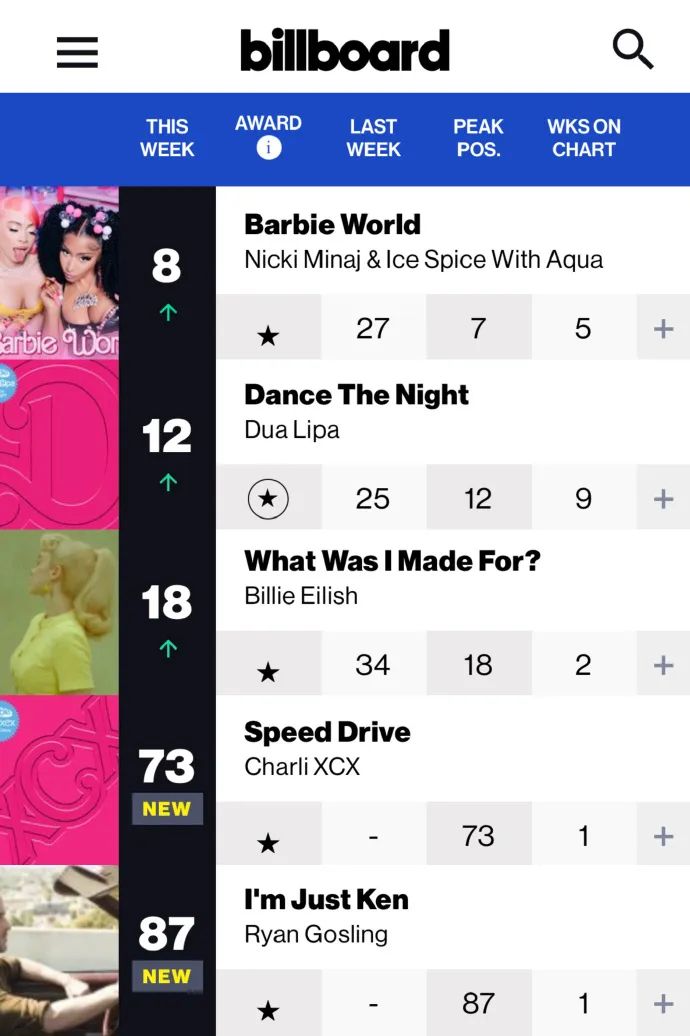Click the circled star for Dance The Night
Image resolution: width=690 pixels, height=1036 pixels.
click(268, 499)
